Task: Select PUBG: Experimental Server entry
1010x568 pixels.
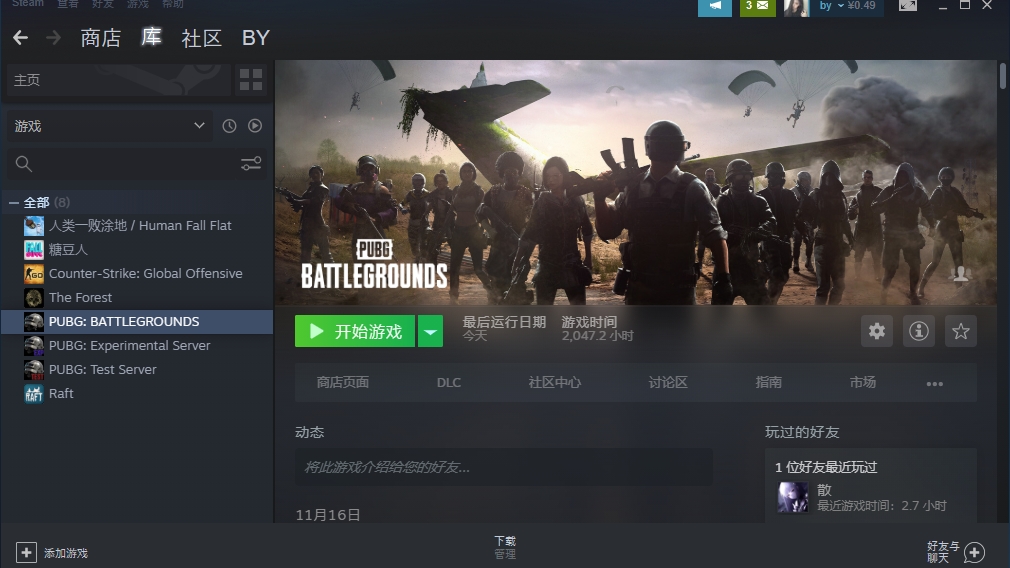Action: pyautogui.click(x=137, y=346)
